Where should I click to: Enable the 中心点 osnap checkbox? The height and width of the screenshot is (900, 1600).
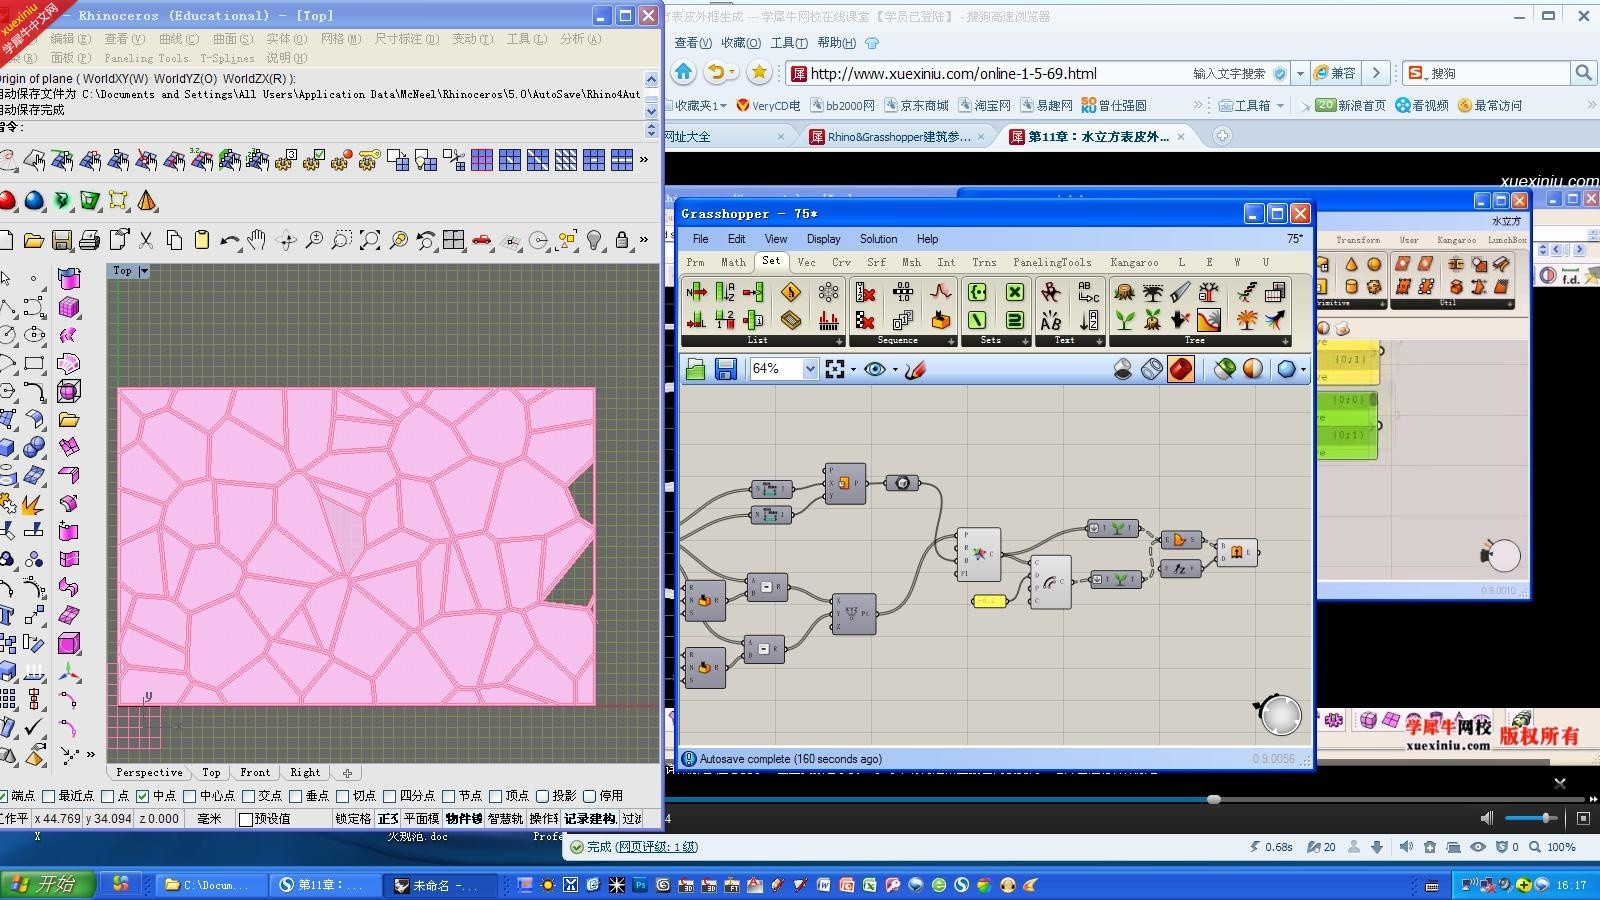tap(189, 796)
